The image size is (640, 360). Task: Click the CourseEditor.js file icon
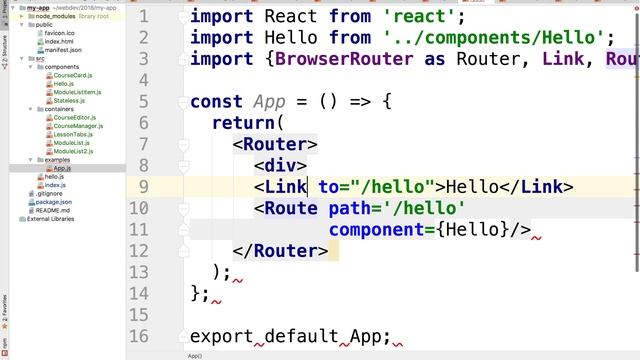(x=49, y=118)
